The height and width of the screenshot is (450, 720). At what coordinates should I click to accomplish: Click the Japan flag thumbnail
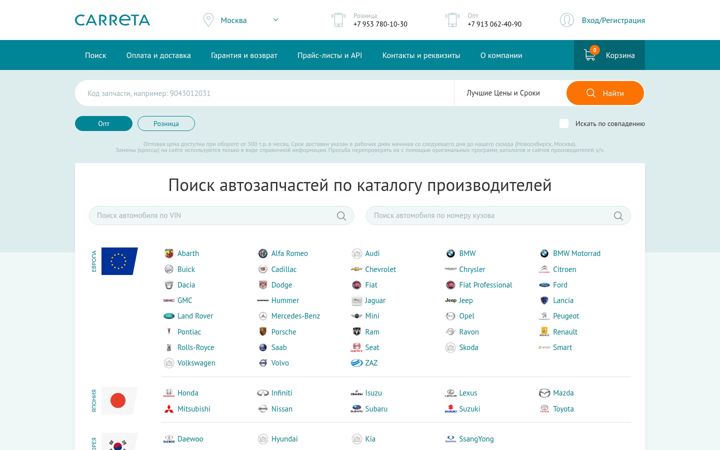coord(119,400)
